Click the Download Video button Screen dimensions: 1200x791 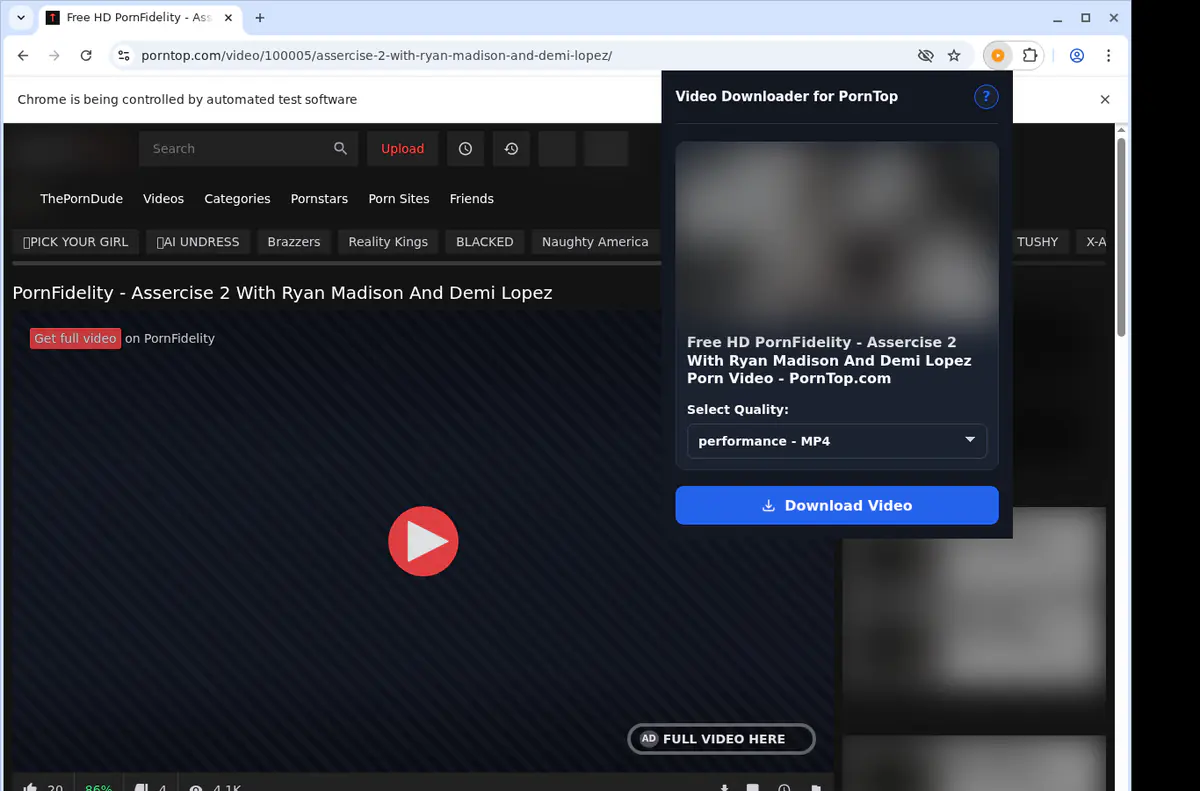[837, 505]
